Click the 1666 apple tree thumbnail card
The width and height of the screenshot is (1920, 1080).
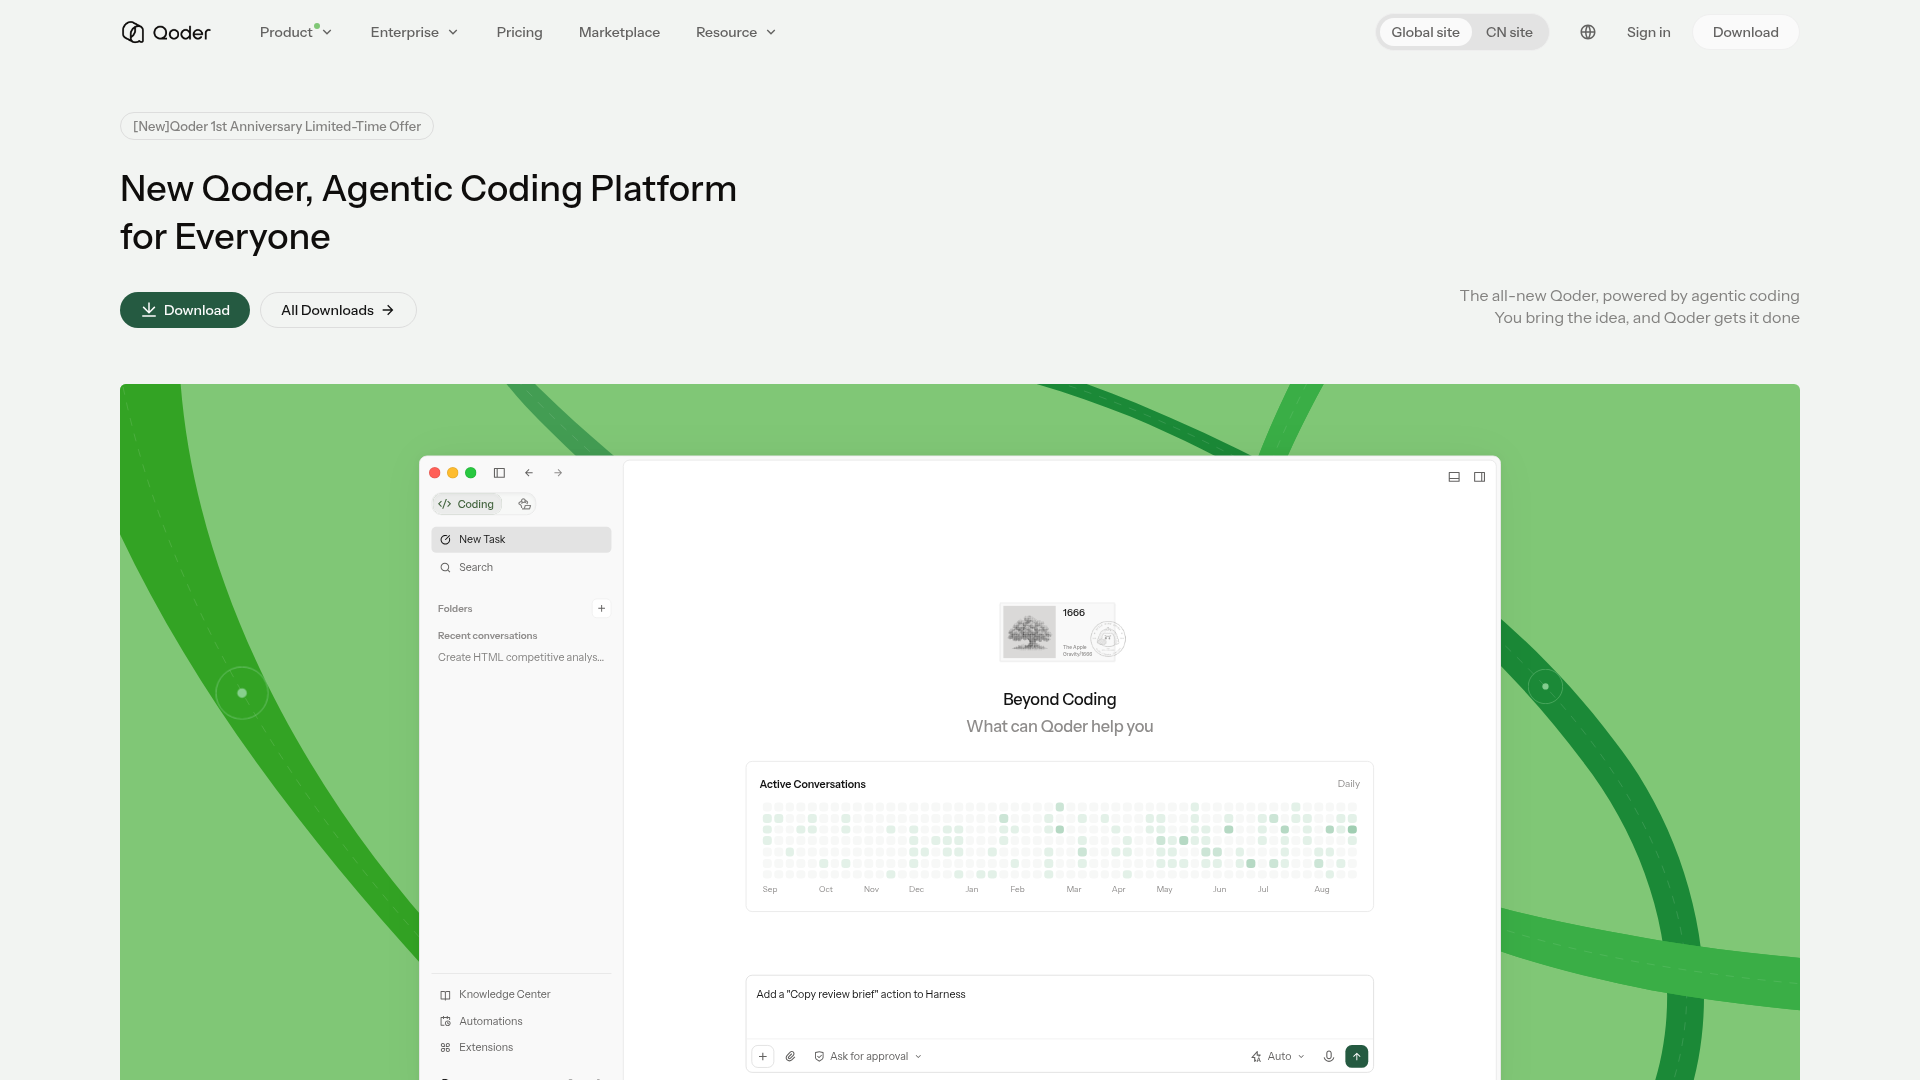coord(1062,632)
